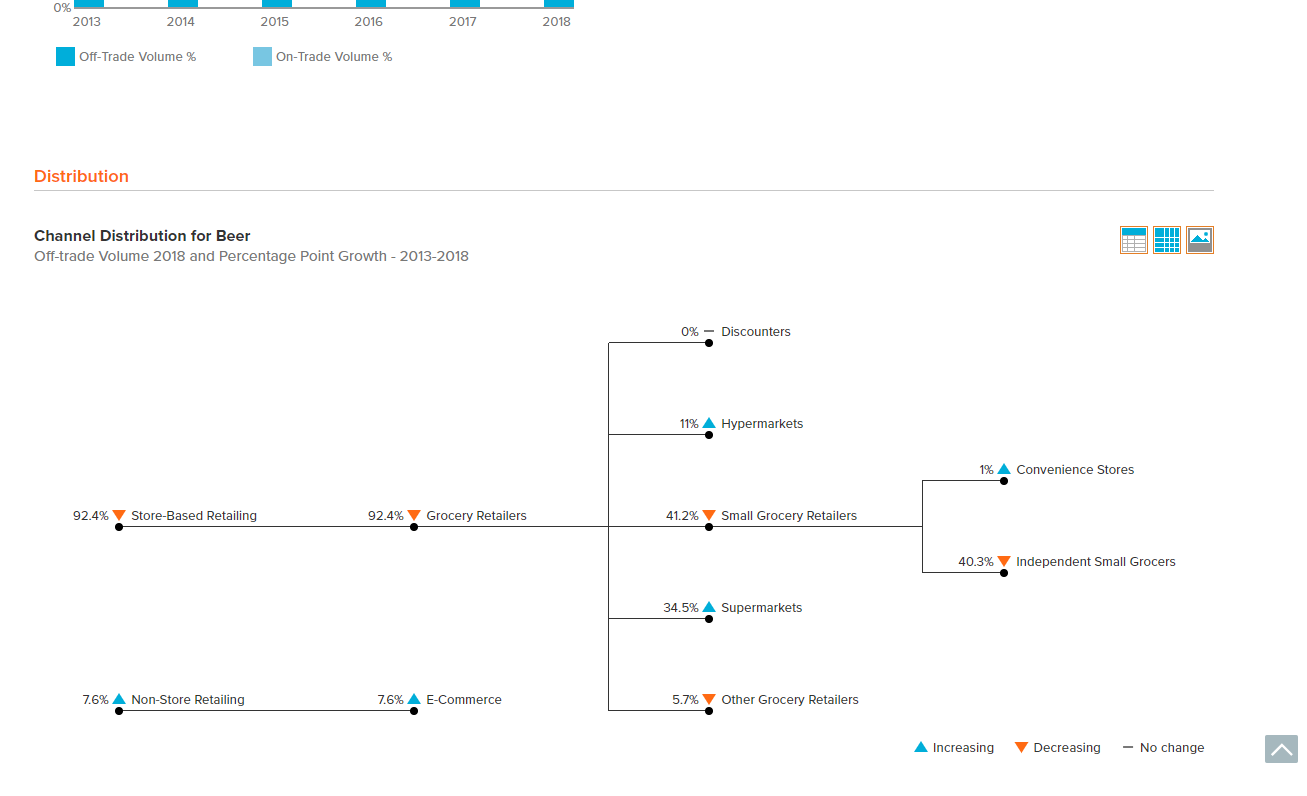Screen dimensions: 1307x796
Task: Click the Off-trade Volume 2018 subtitle
Action: click(x=251, y=256)
